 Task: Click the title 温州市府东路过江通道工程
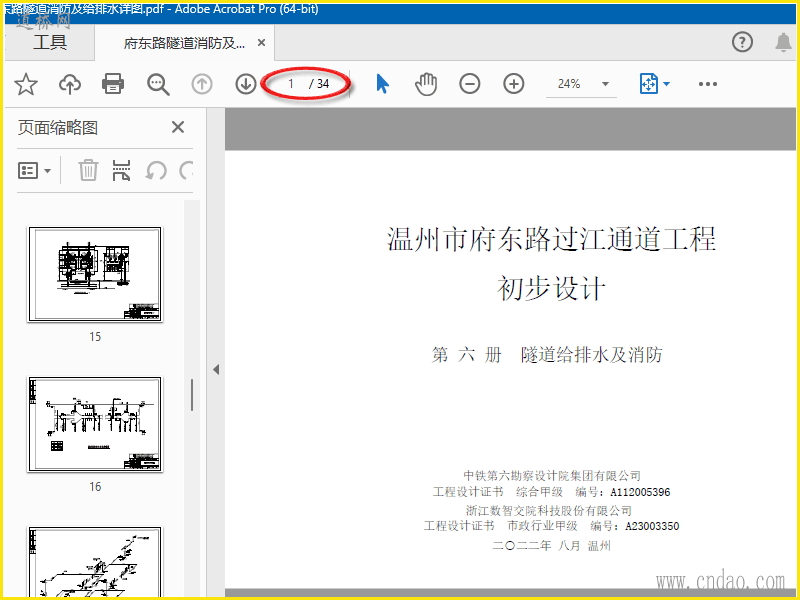coord(551,239)
